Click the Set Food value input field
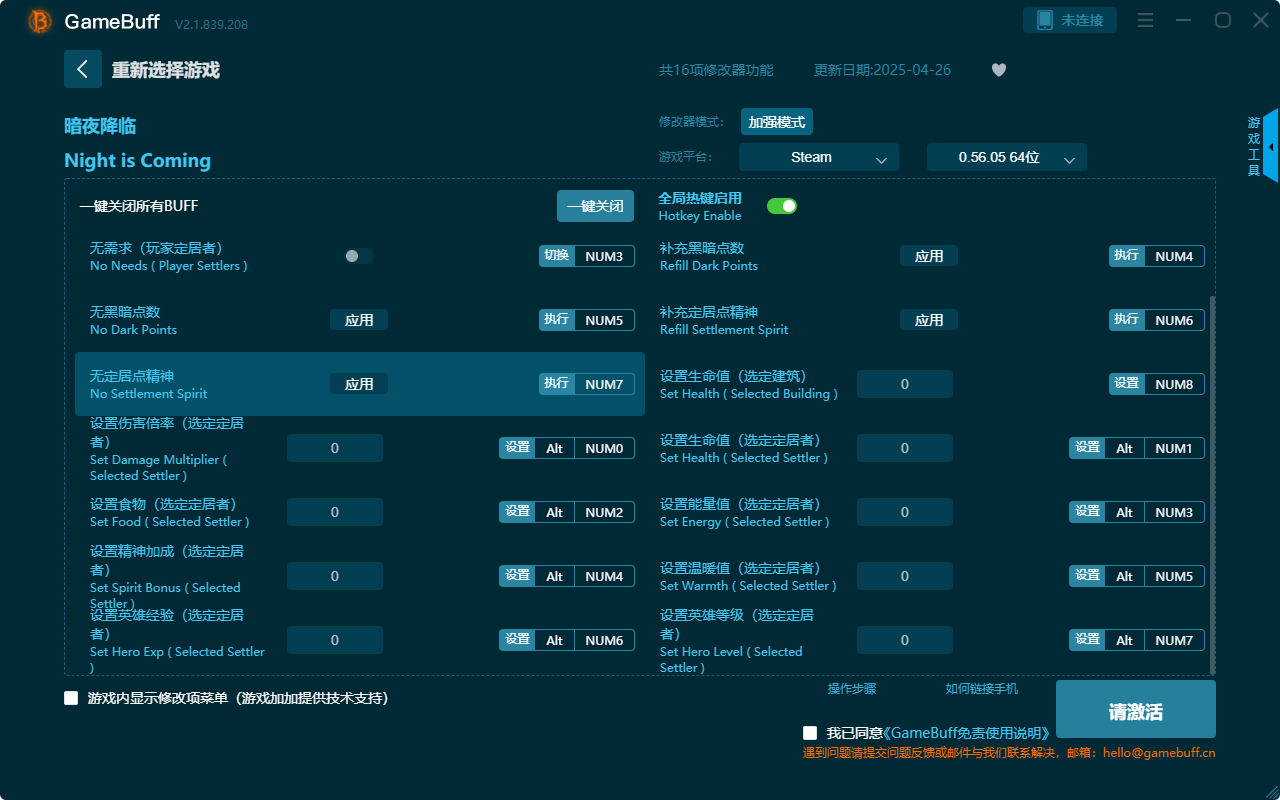Image resolution: width=1280 pixels, height=800 pixels. click(334, 511)
